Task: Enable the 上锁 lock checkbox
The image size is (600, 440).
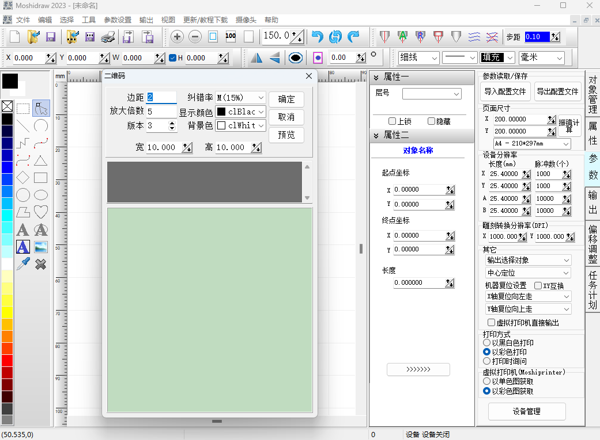Action: point(393,121)
